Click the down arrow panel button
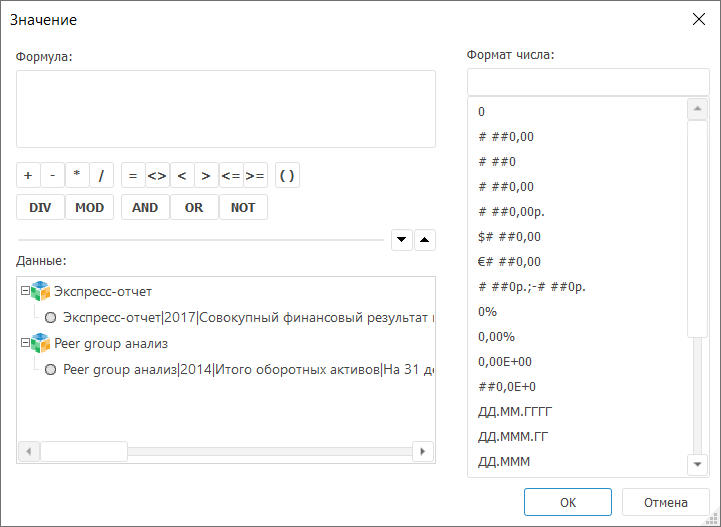This screenshot has width=721, height=527. point(402,239)
